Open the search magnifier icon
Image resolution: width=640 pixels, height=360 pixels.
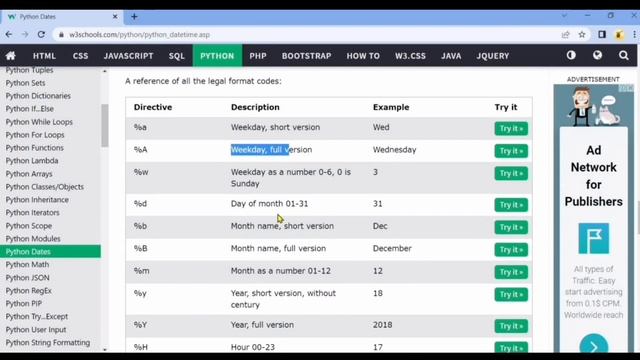[623, 55]
